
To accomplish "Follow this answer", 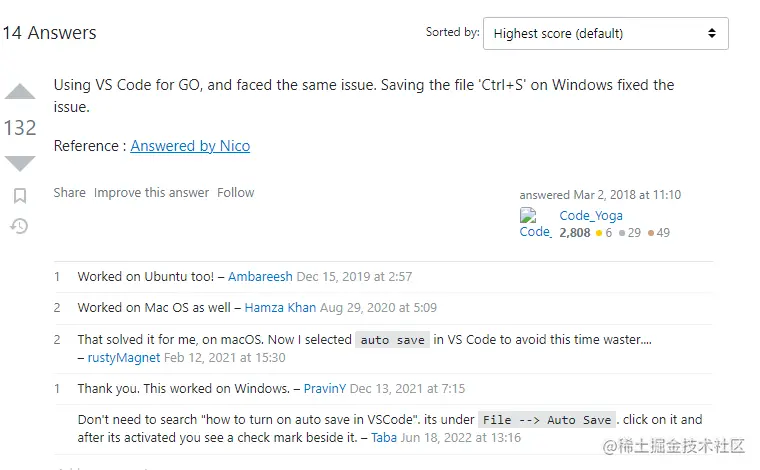I will pos(236,193).
